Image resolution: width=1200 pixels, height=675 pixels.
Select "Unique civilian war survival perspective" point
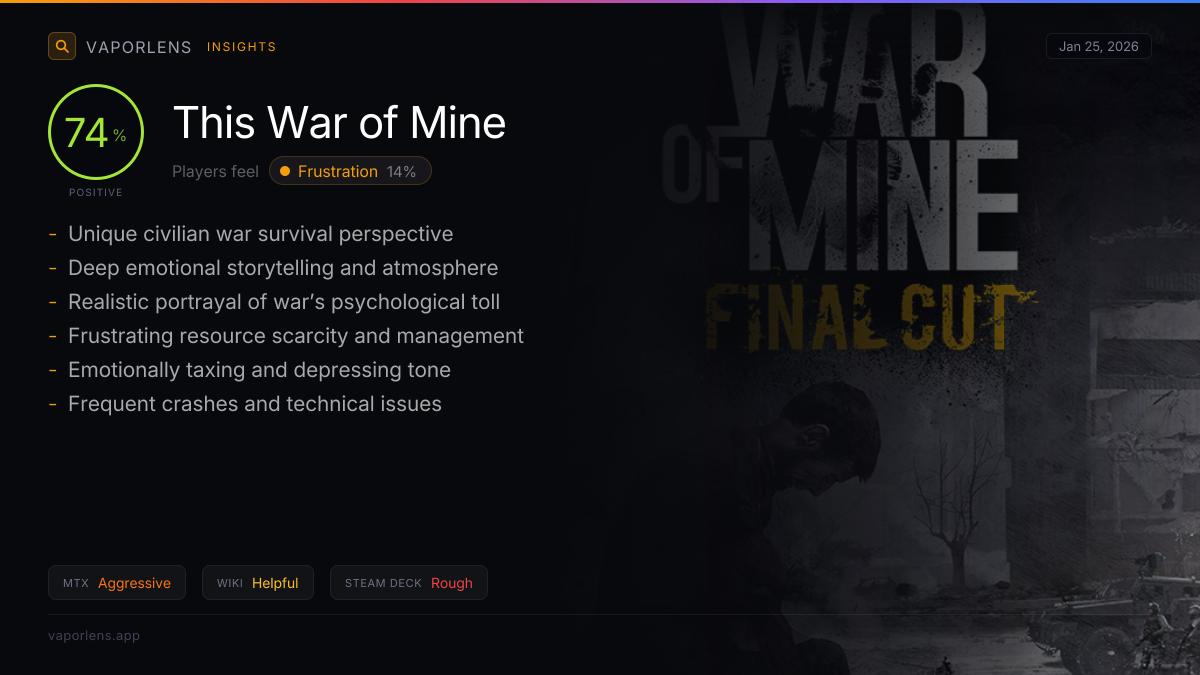[260, 234]
